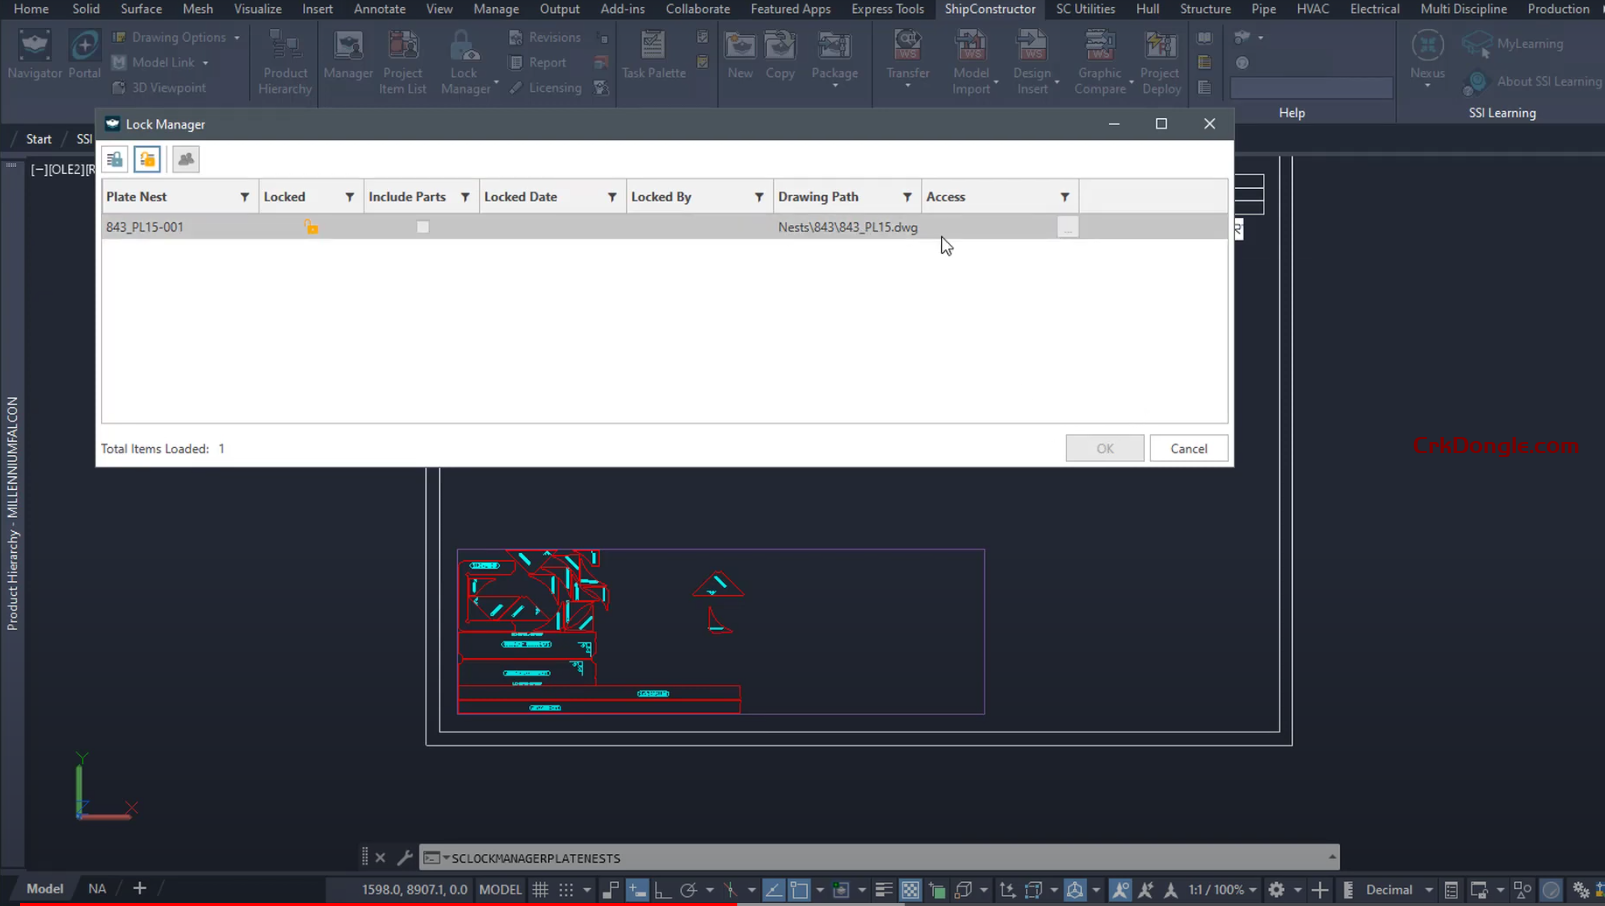Toggle object snap tracking in status bar
1605x906 pixels.
tap(730, 889)
